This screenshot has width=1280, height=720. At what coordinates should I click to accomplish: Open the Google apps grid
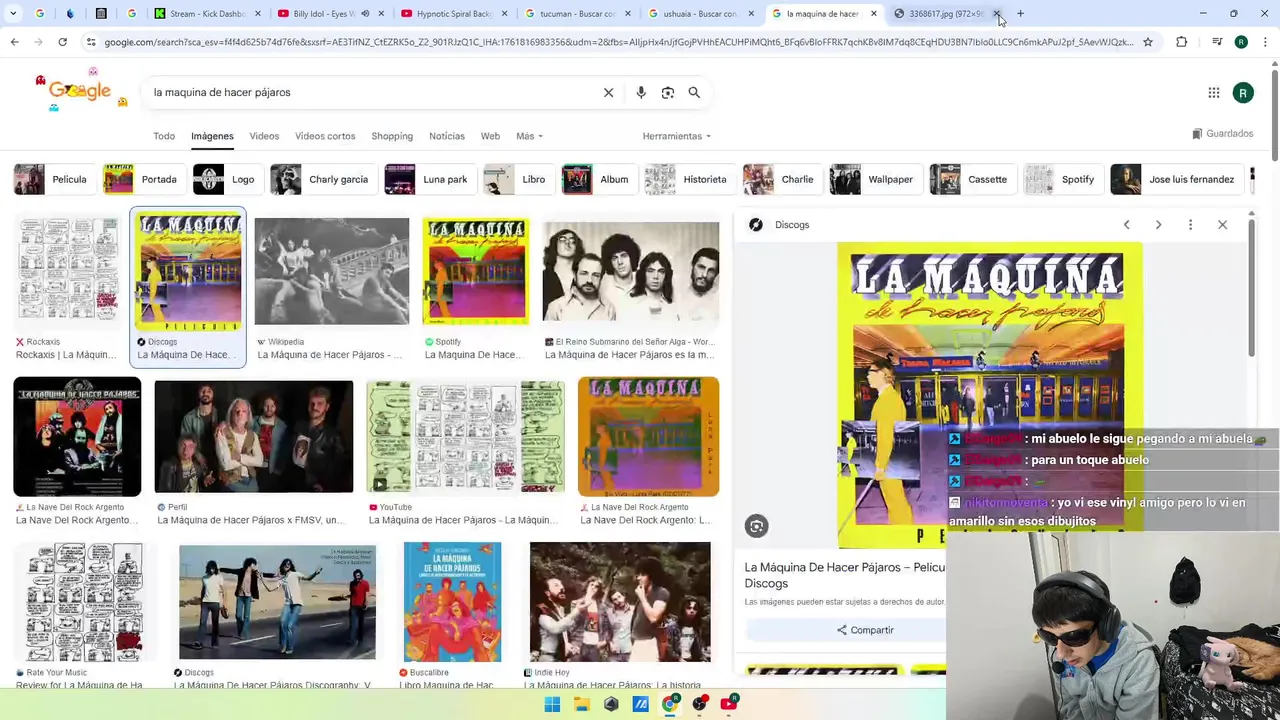[x=1214, y=93]
